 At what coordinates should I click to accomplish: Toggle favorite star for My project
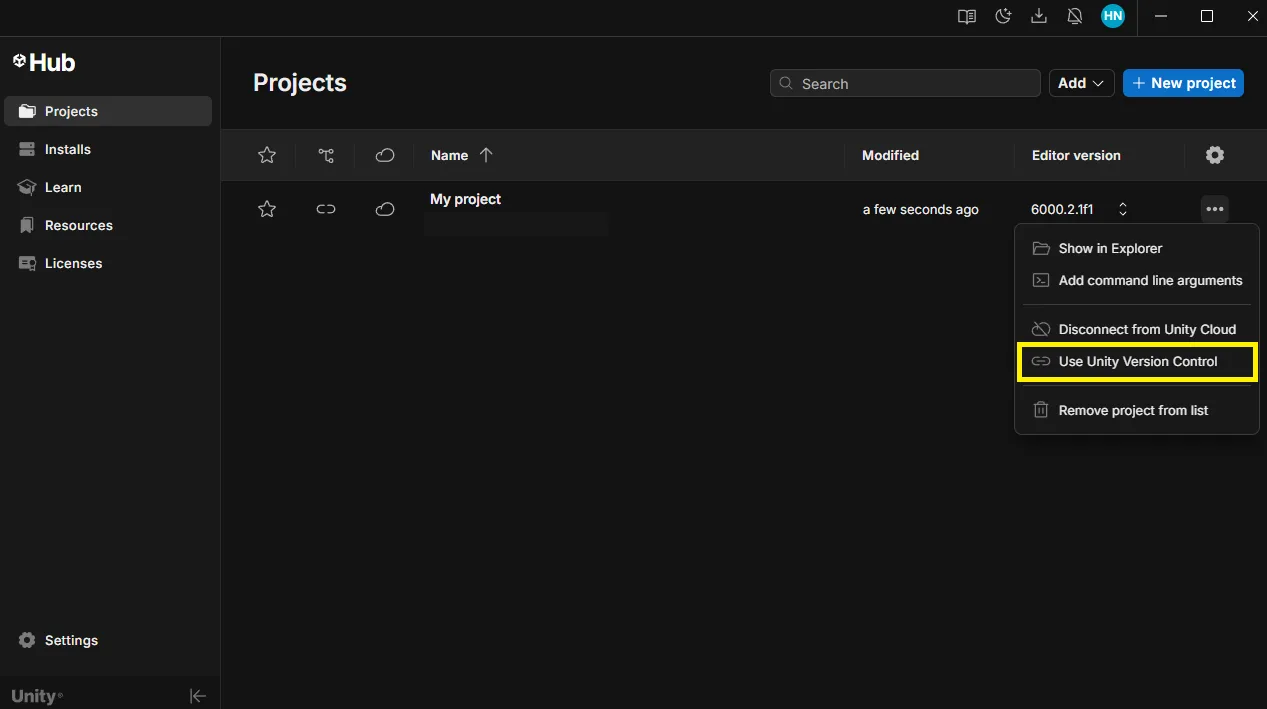(x=267, y=209)
